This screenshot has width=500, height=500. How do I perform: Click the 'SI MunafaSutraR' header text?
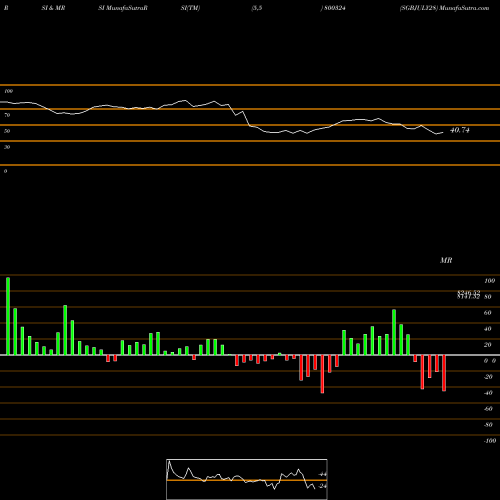pos(123,8)
